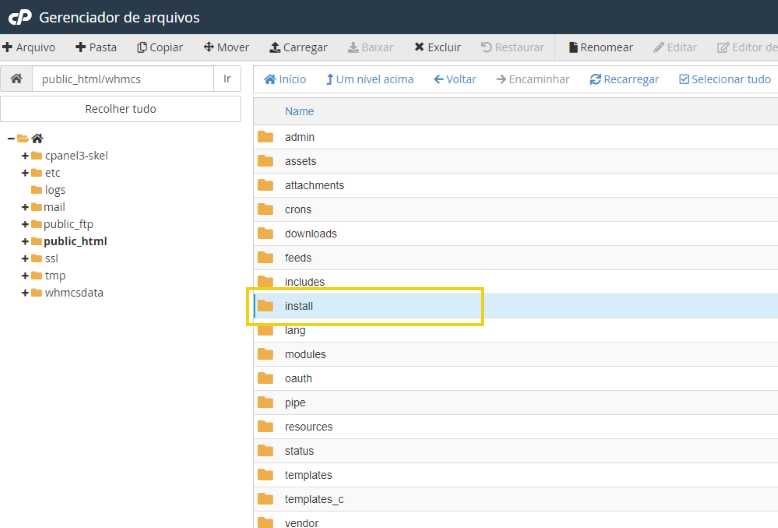Click the Editar toolbar button
Screen dimensions: 778x528
675,47
